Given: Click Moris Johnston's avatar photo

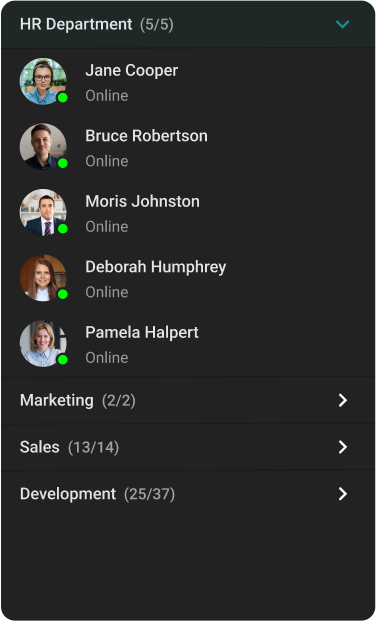Looking at the screenshot, I should (x=43, y=212).
